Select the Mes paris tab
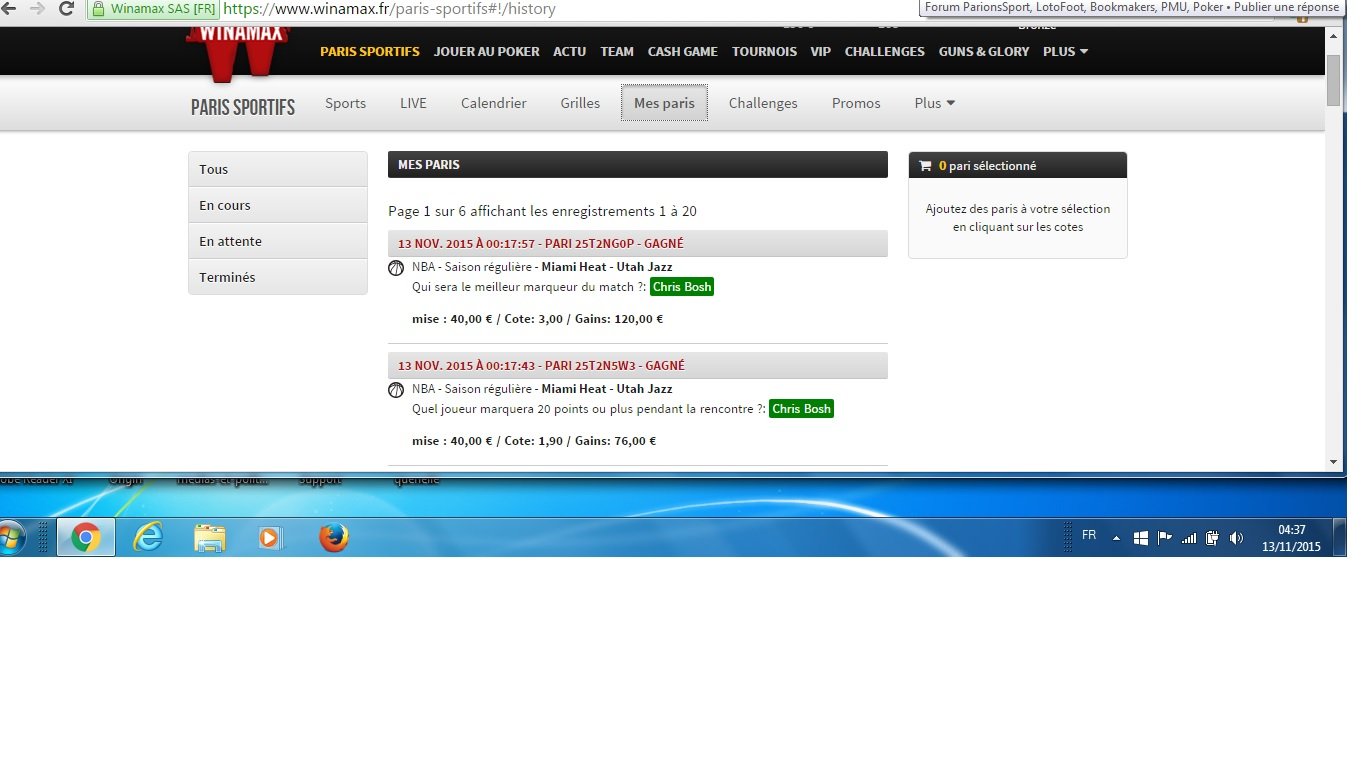Image resolution: width=1366 pixels, height=768 pixels. [664, 103]
